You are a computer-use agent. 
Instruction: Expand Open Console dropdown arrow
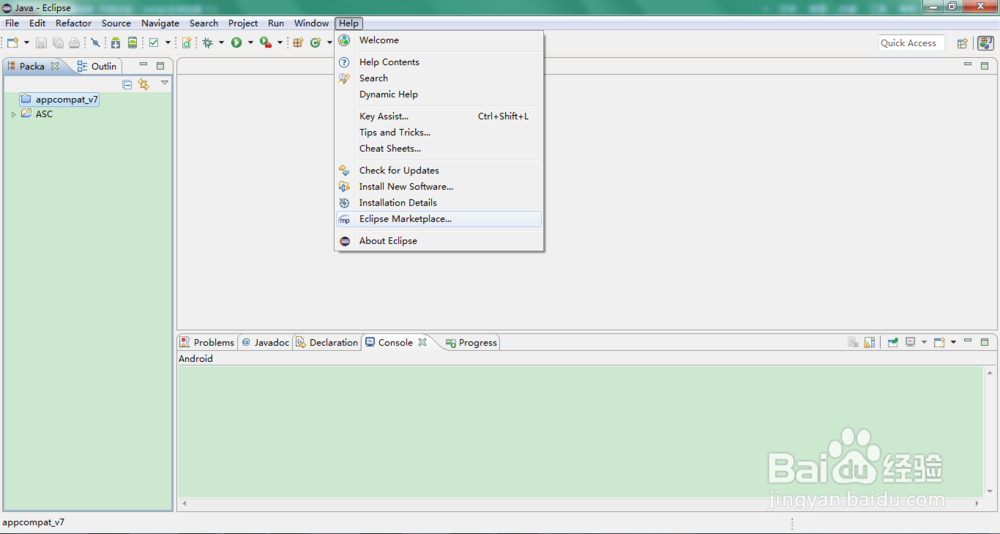[x=953, y=343]
